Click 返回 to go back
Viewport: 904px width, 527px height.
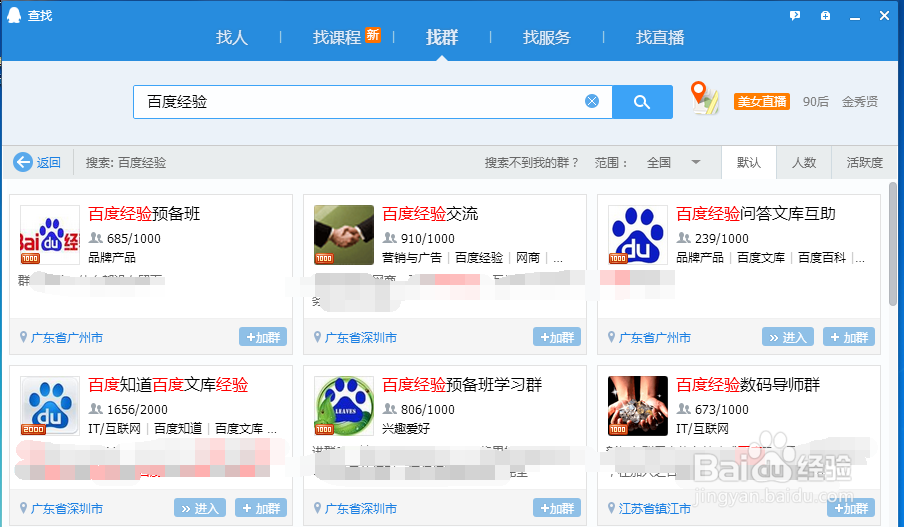pos(48,163)
